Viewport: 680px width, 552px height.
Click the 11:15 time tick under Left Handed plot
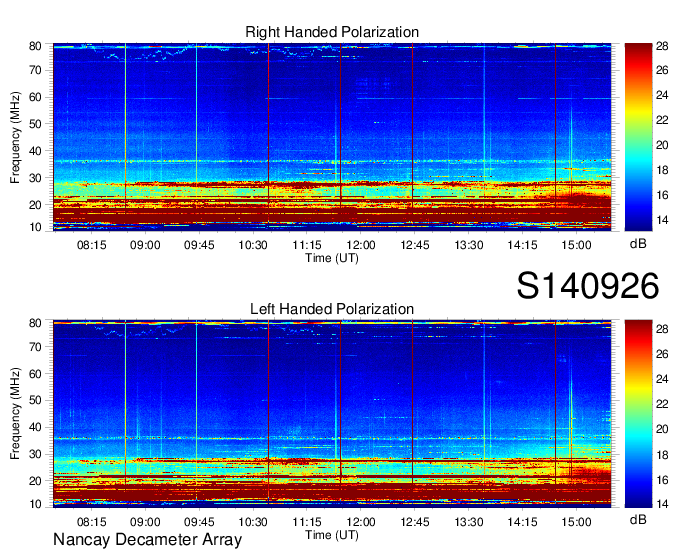tap(307, 522)
